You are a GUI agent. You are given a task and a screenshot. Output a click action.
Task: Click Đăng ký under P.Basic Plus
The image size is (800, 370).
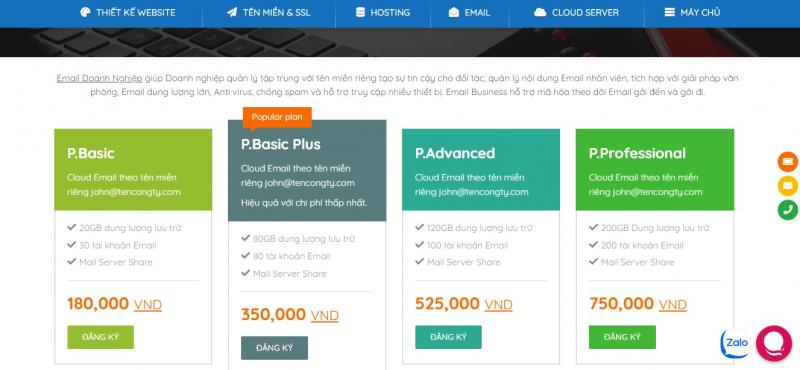tap(274, 348)
